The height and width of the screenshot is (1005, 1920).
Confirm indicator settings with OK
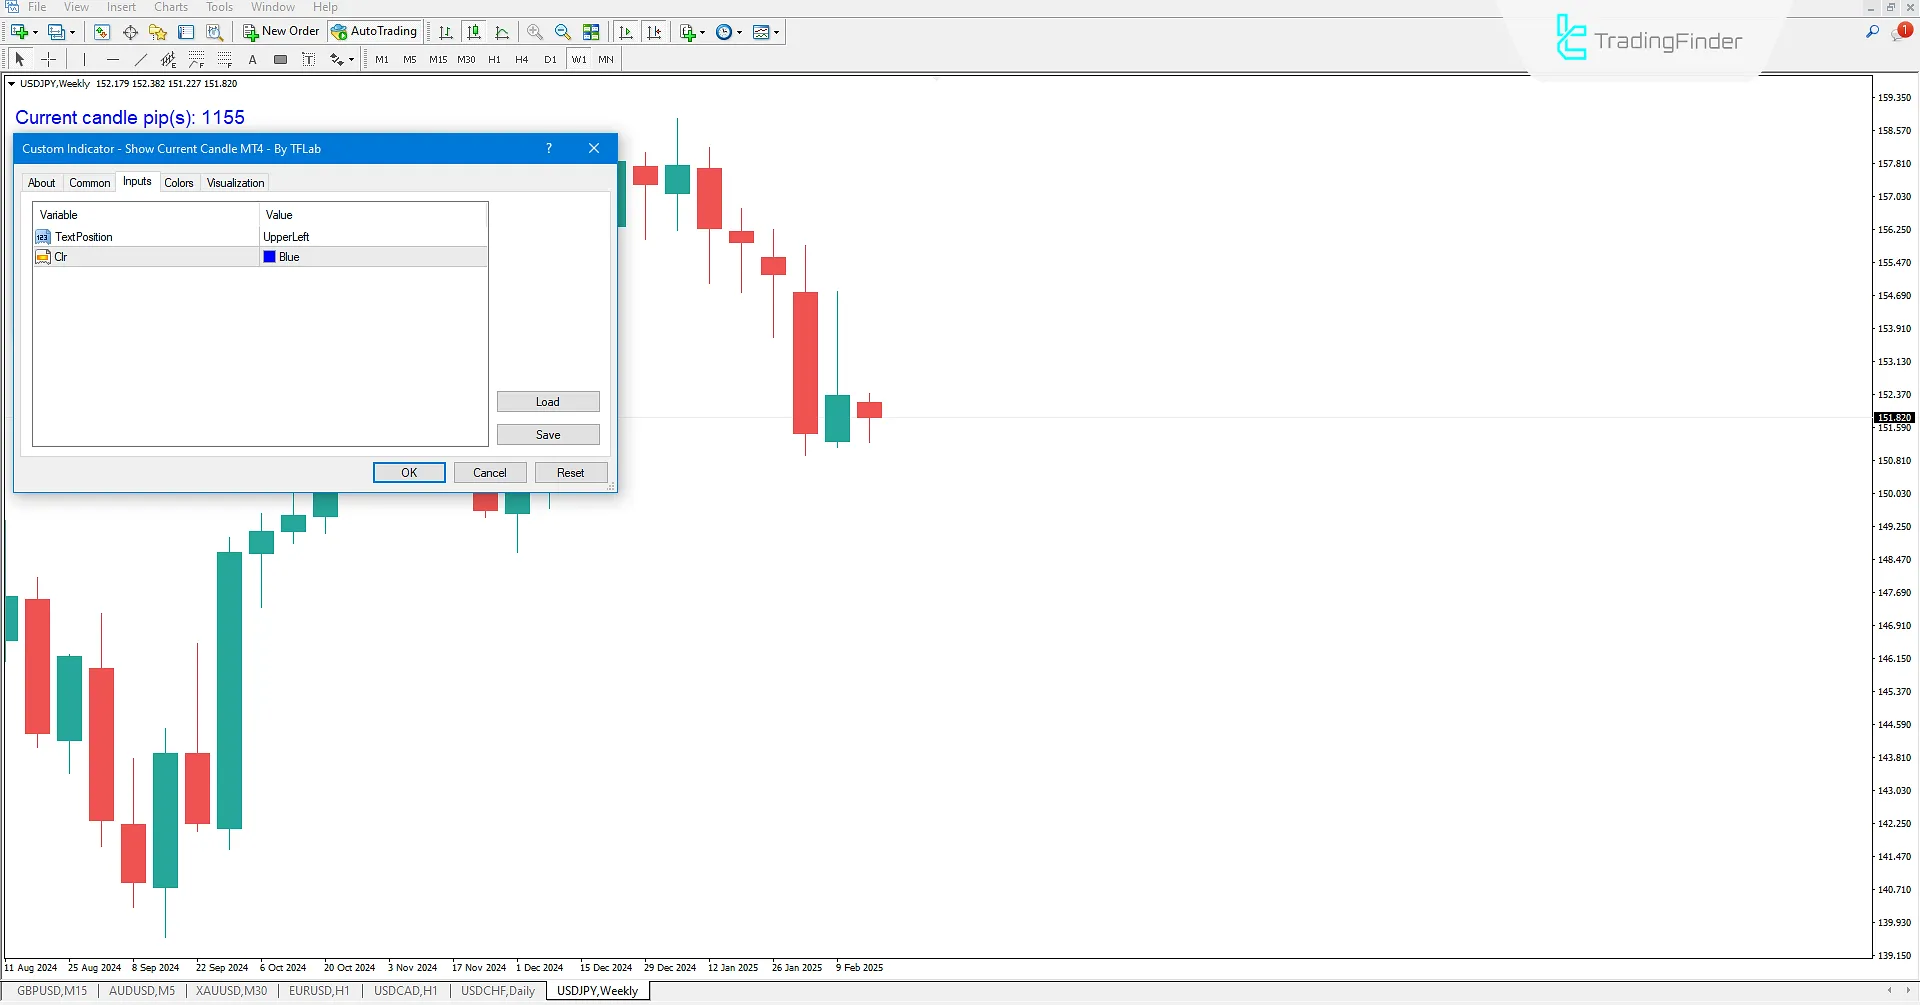point(409,472)
